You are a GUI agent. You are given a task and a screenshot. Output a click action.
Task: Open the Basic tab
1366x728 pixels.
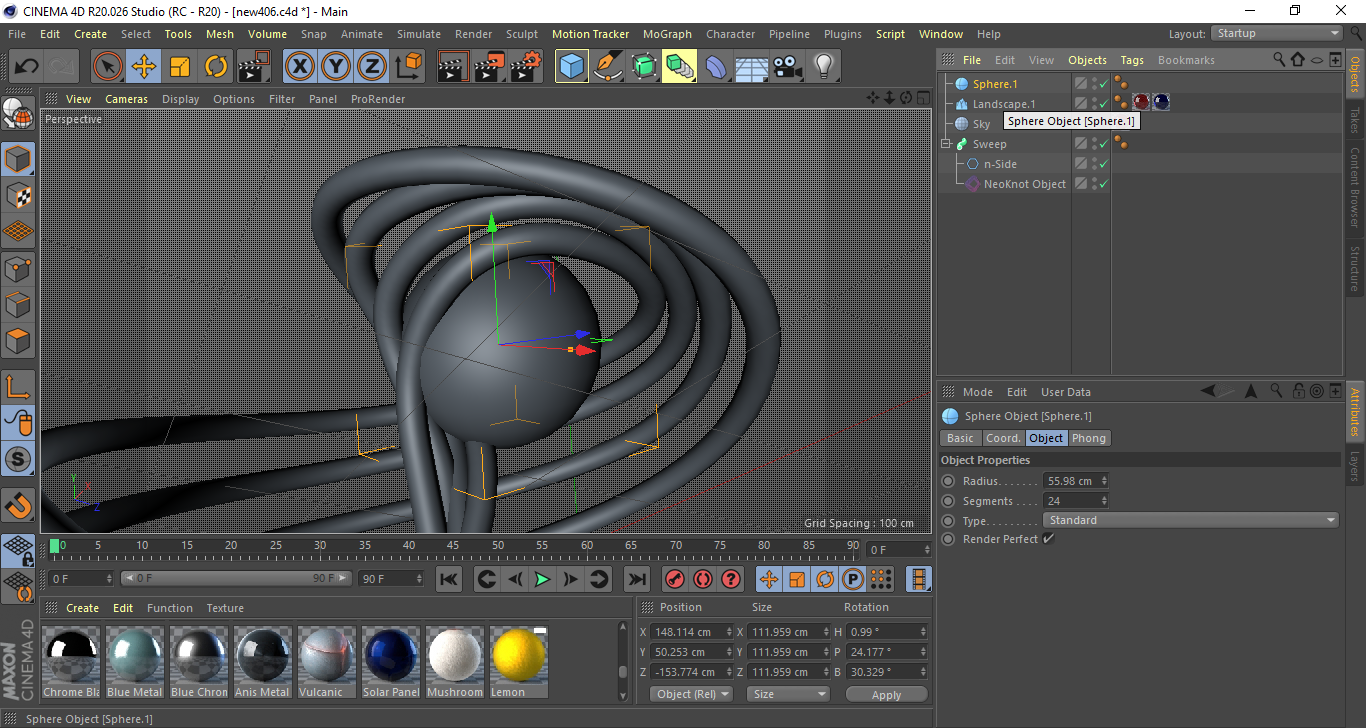960,438
